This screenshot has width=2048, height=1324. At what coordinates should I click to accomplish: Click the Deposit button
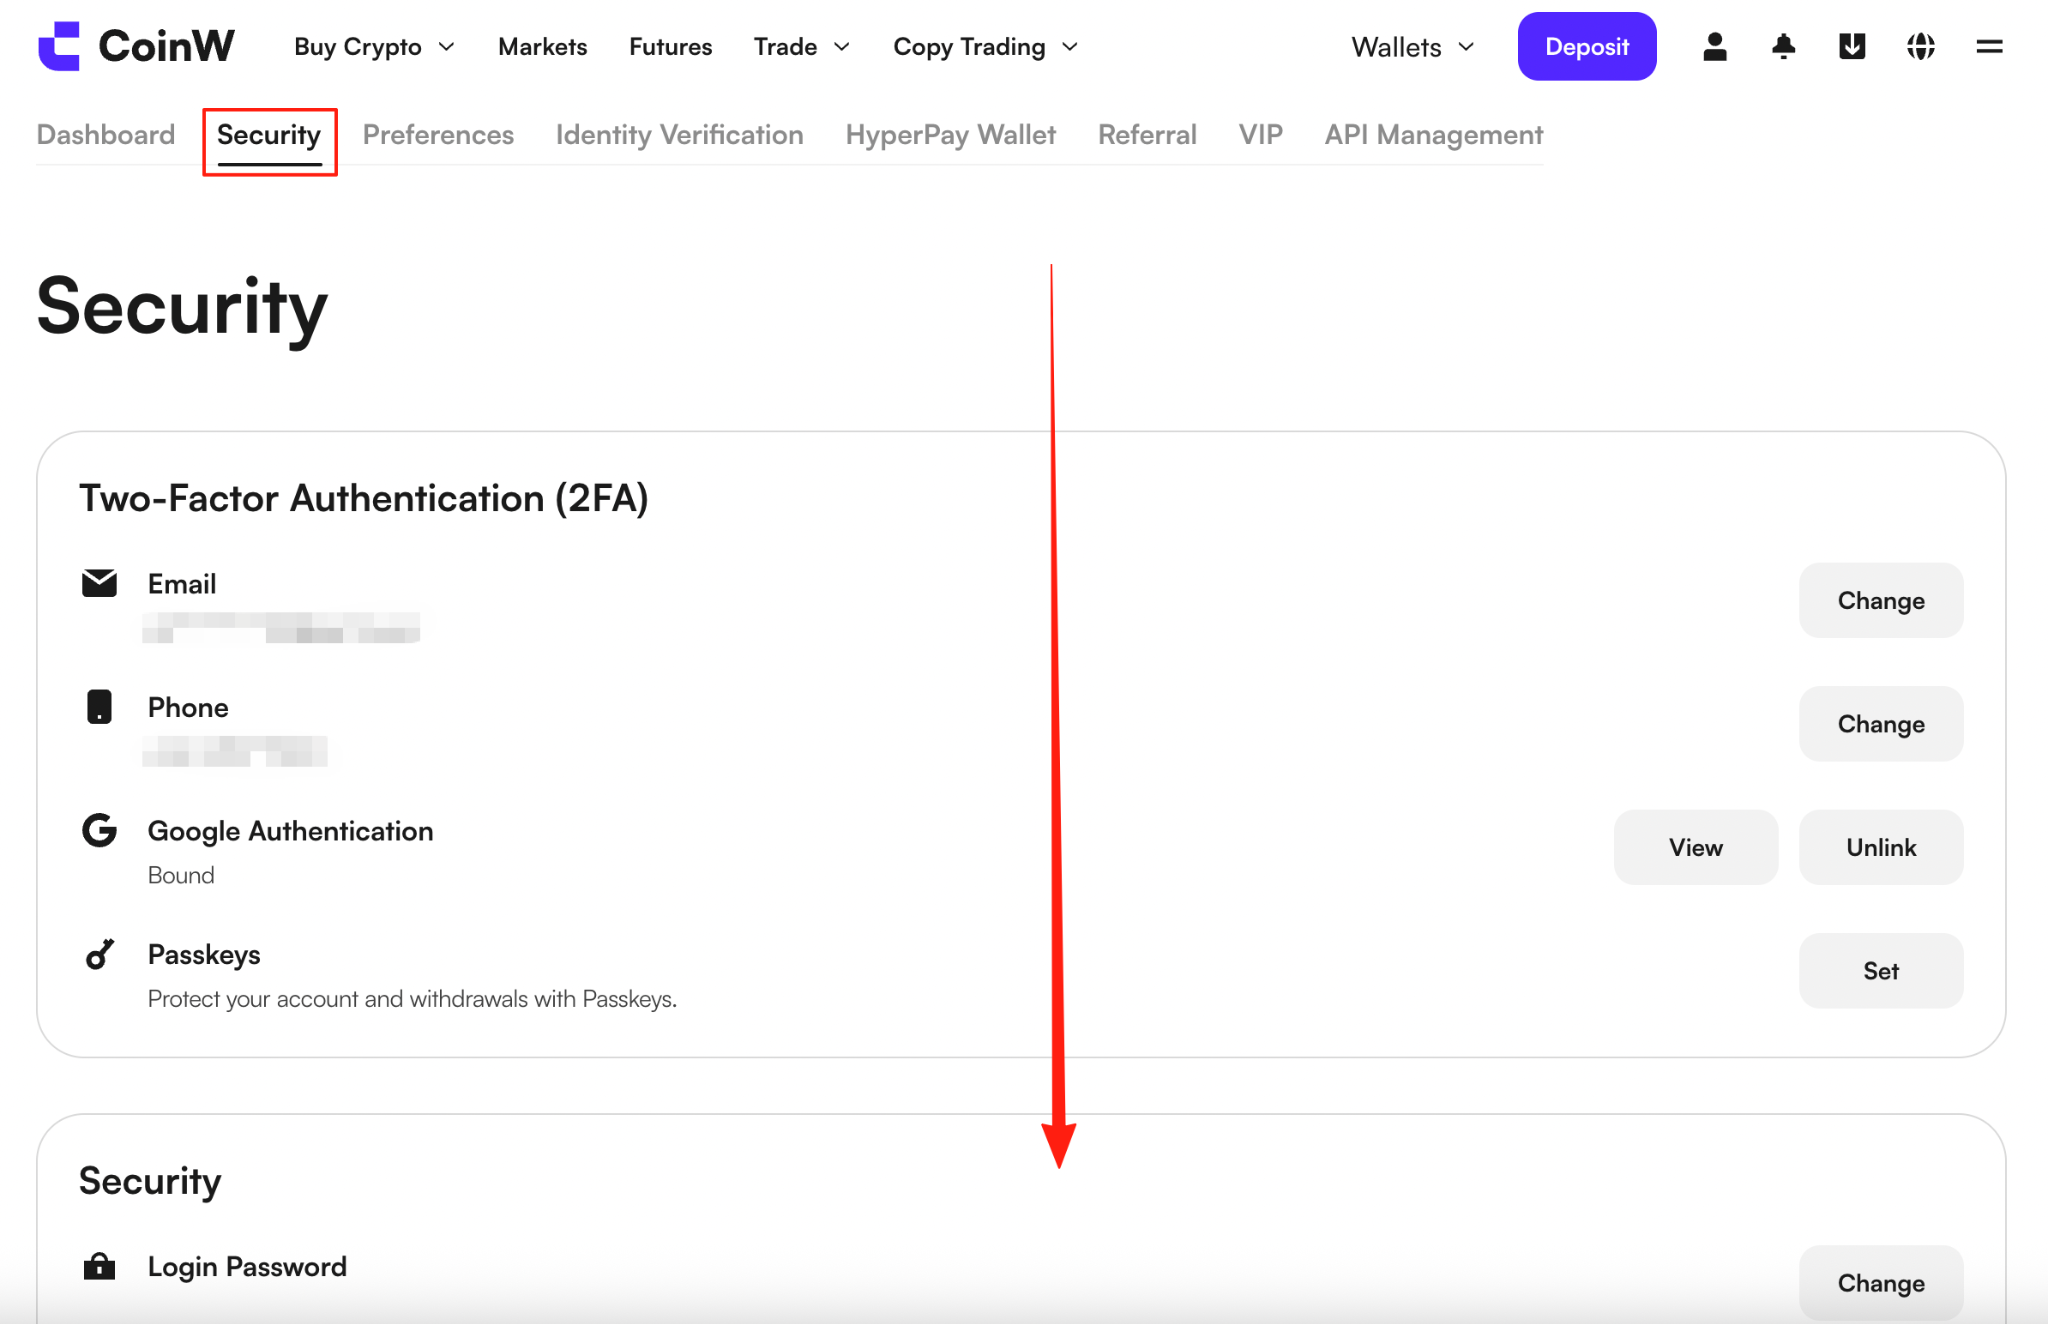click(x=1586, y=46)
